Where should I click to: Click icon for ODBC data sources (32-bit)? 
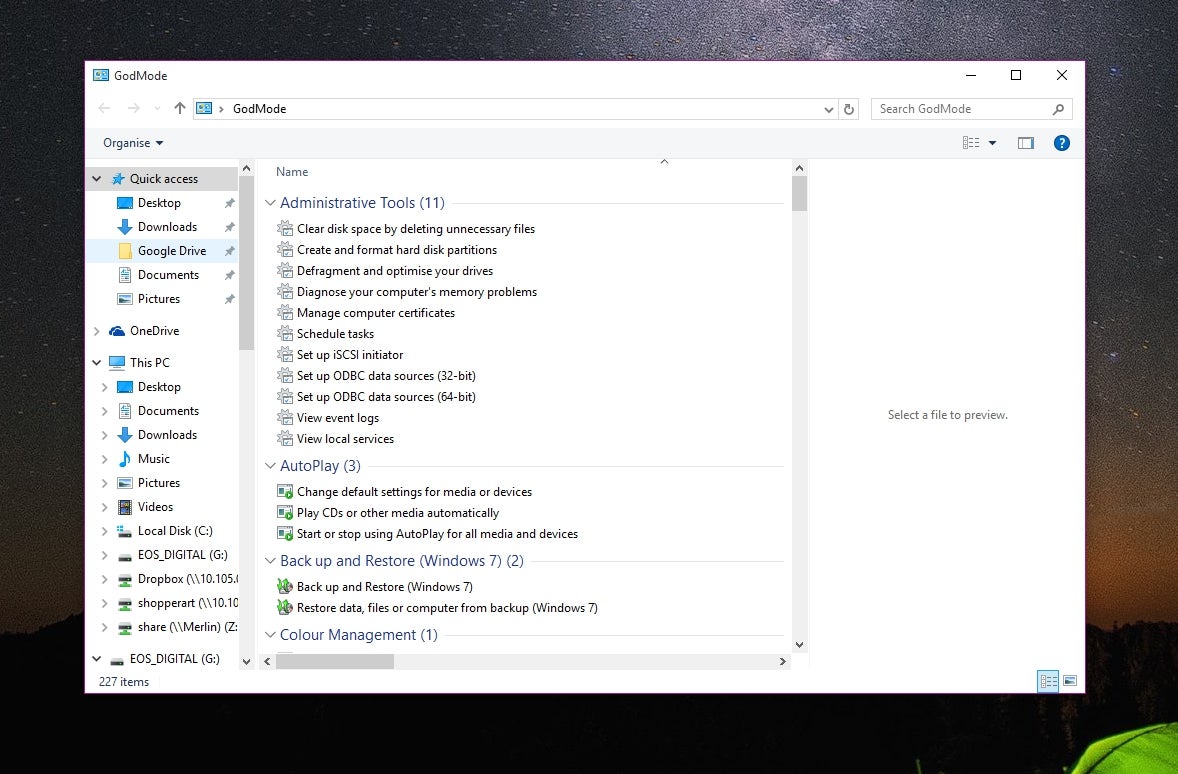point(285,376)
